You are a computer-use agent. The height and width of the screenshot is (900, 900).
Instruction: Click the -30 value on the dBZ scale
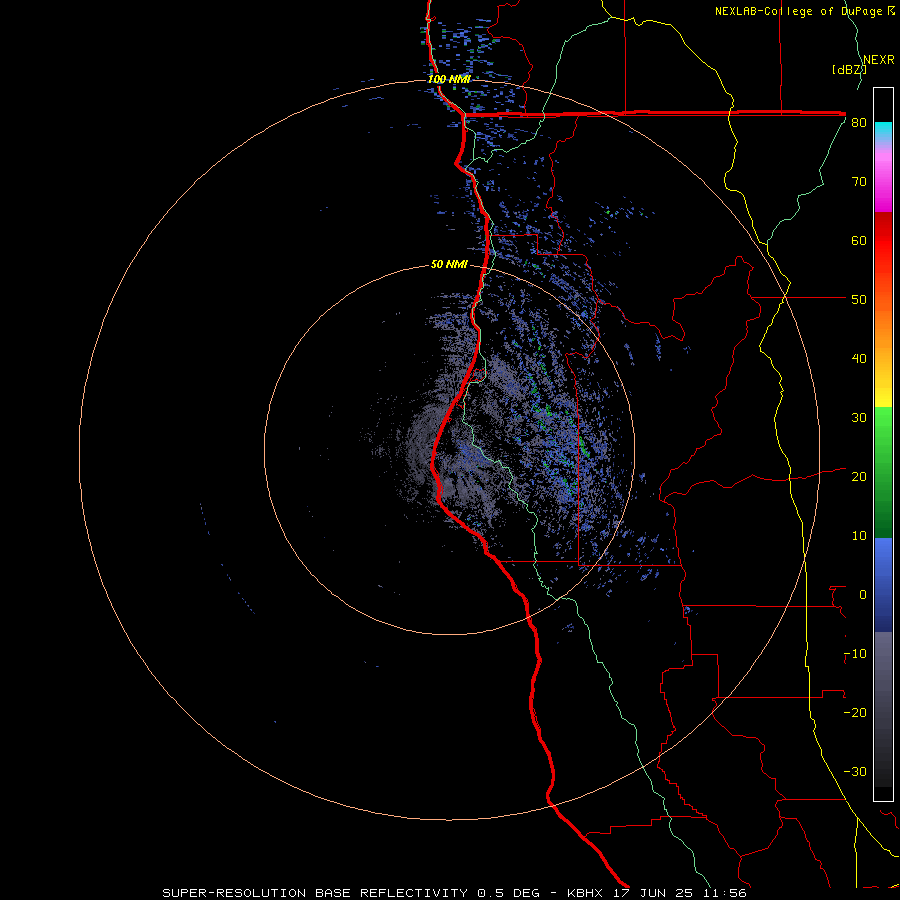pos(855,772)
